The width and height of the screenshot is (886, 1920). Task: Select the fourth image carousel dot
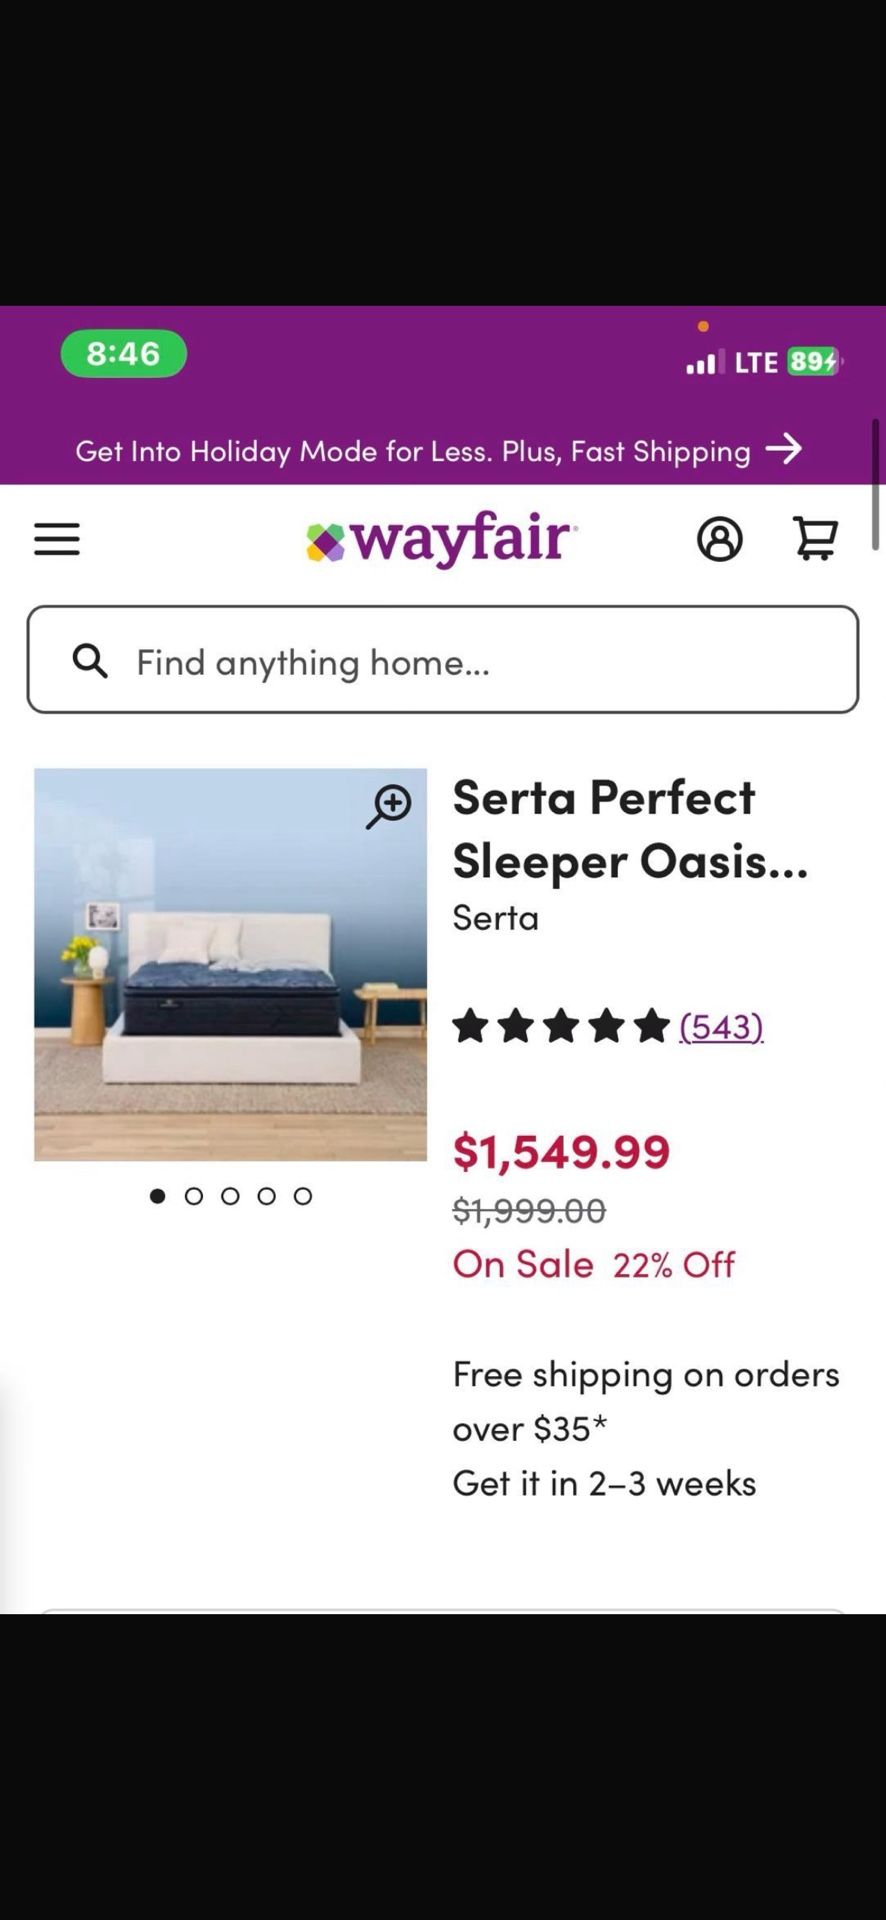coord(266,1196)
